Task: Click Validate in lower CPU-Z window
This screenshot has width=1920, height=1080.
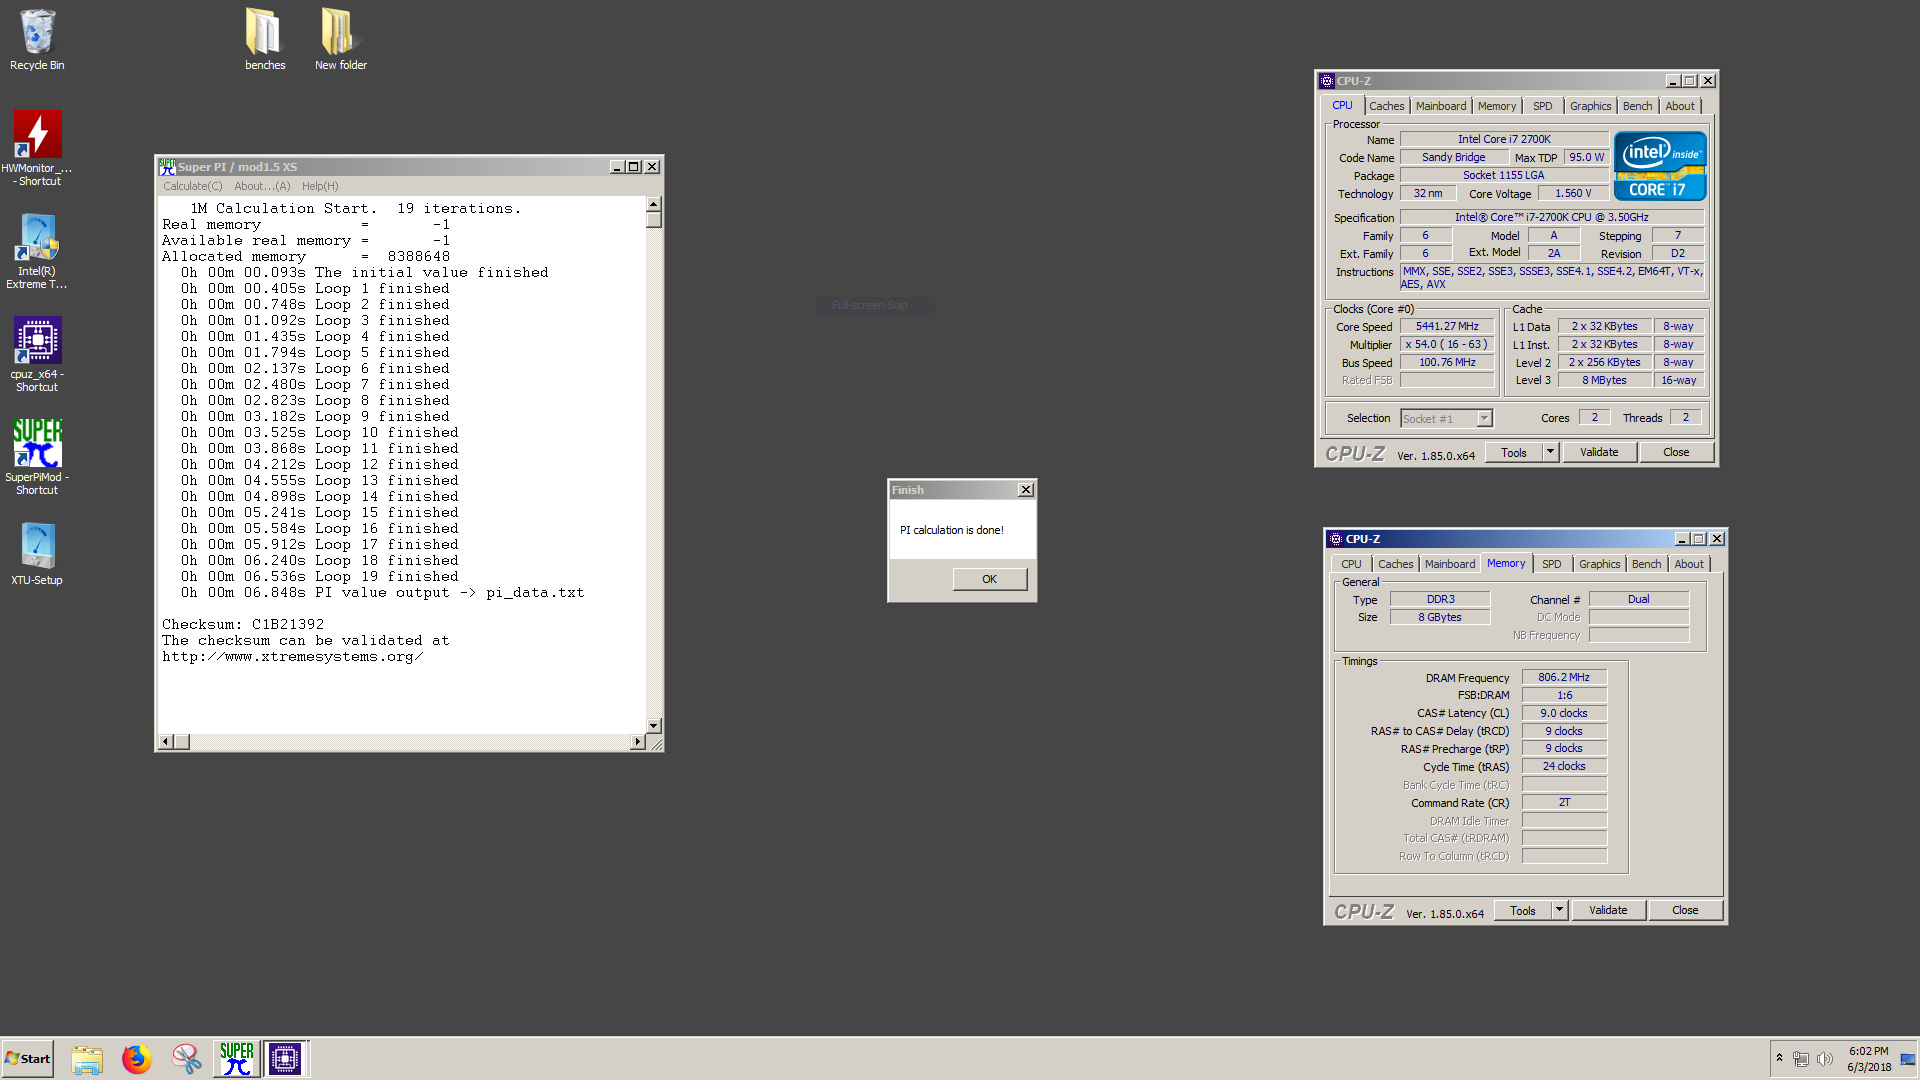Action: click(x=1608, y=911)
